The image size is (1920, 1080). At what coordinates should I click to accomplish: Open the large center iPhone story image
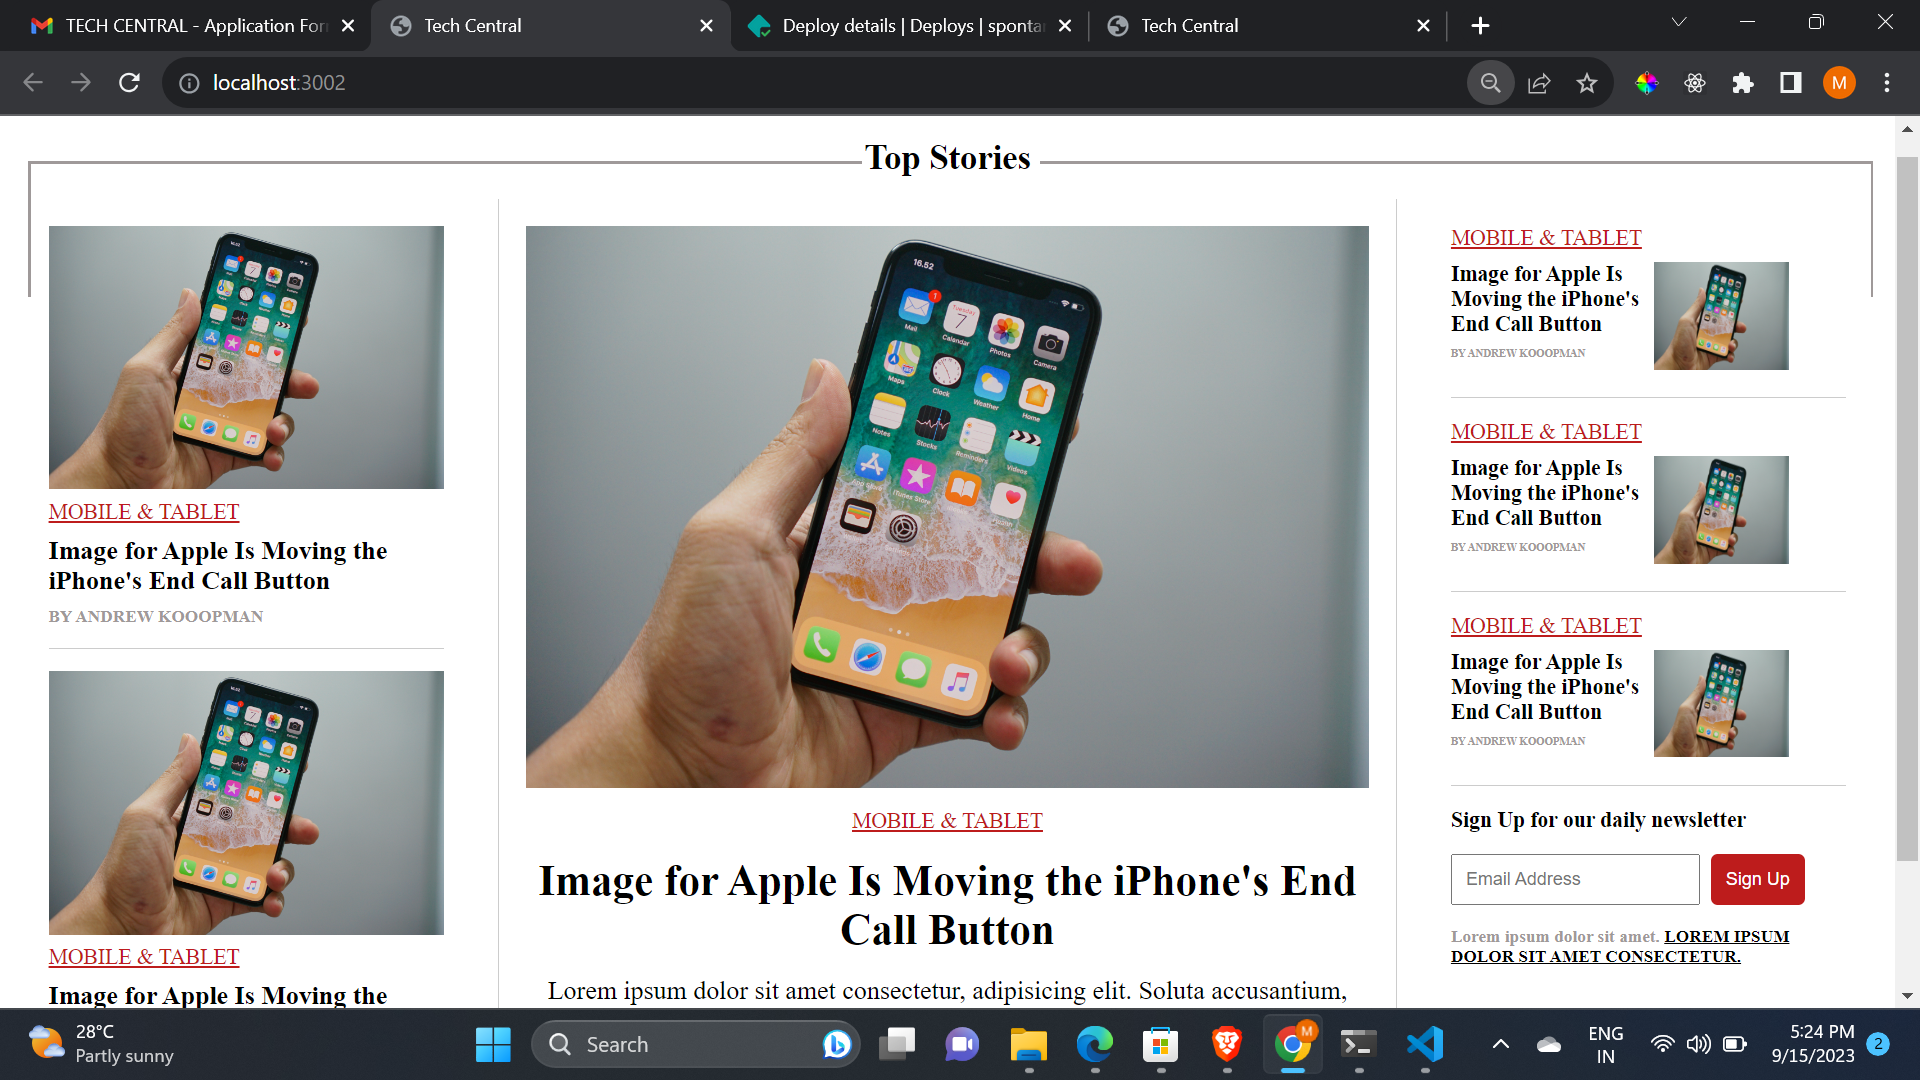coord(947,507)
